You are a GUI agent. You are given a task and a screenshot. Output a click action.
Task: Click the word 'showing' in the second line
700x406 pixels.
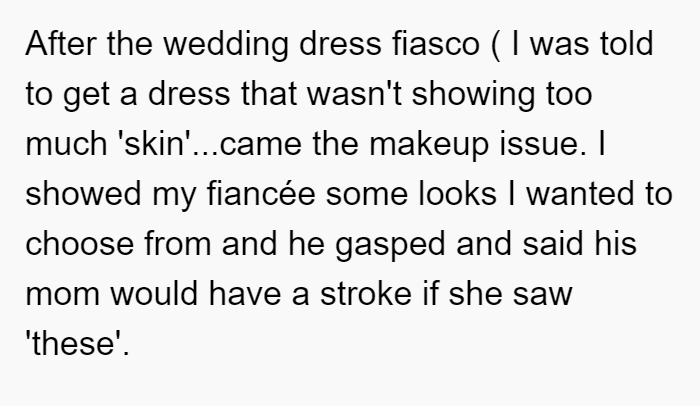click(x=473, y=95)
